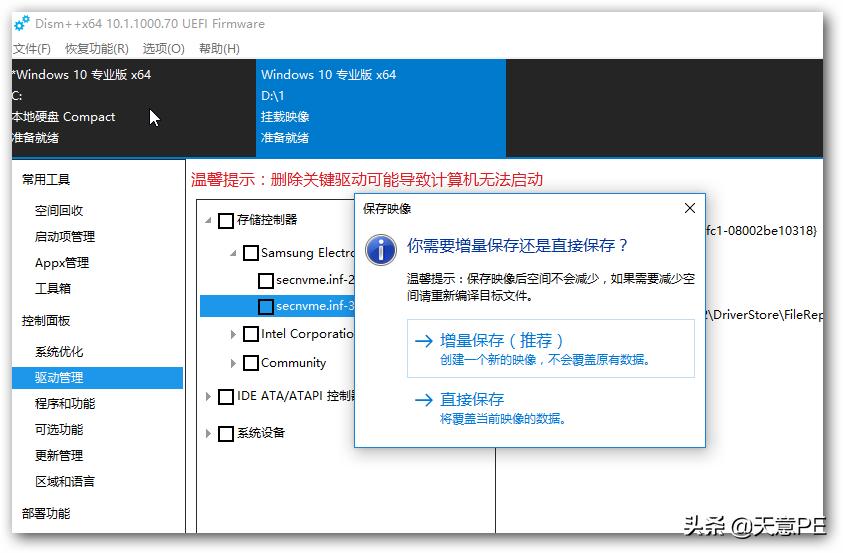Click the 常用工具 section header

coord(46,179)
